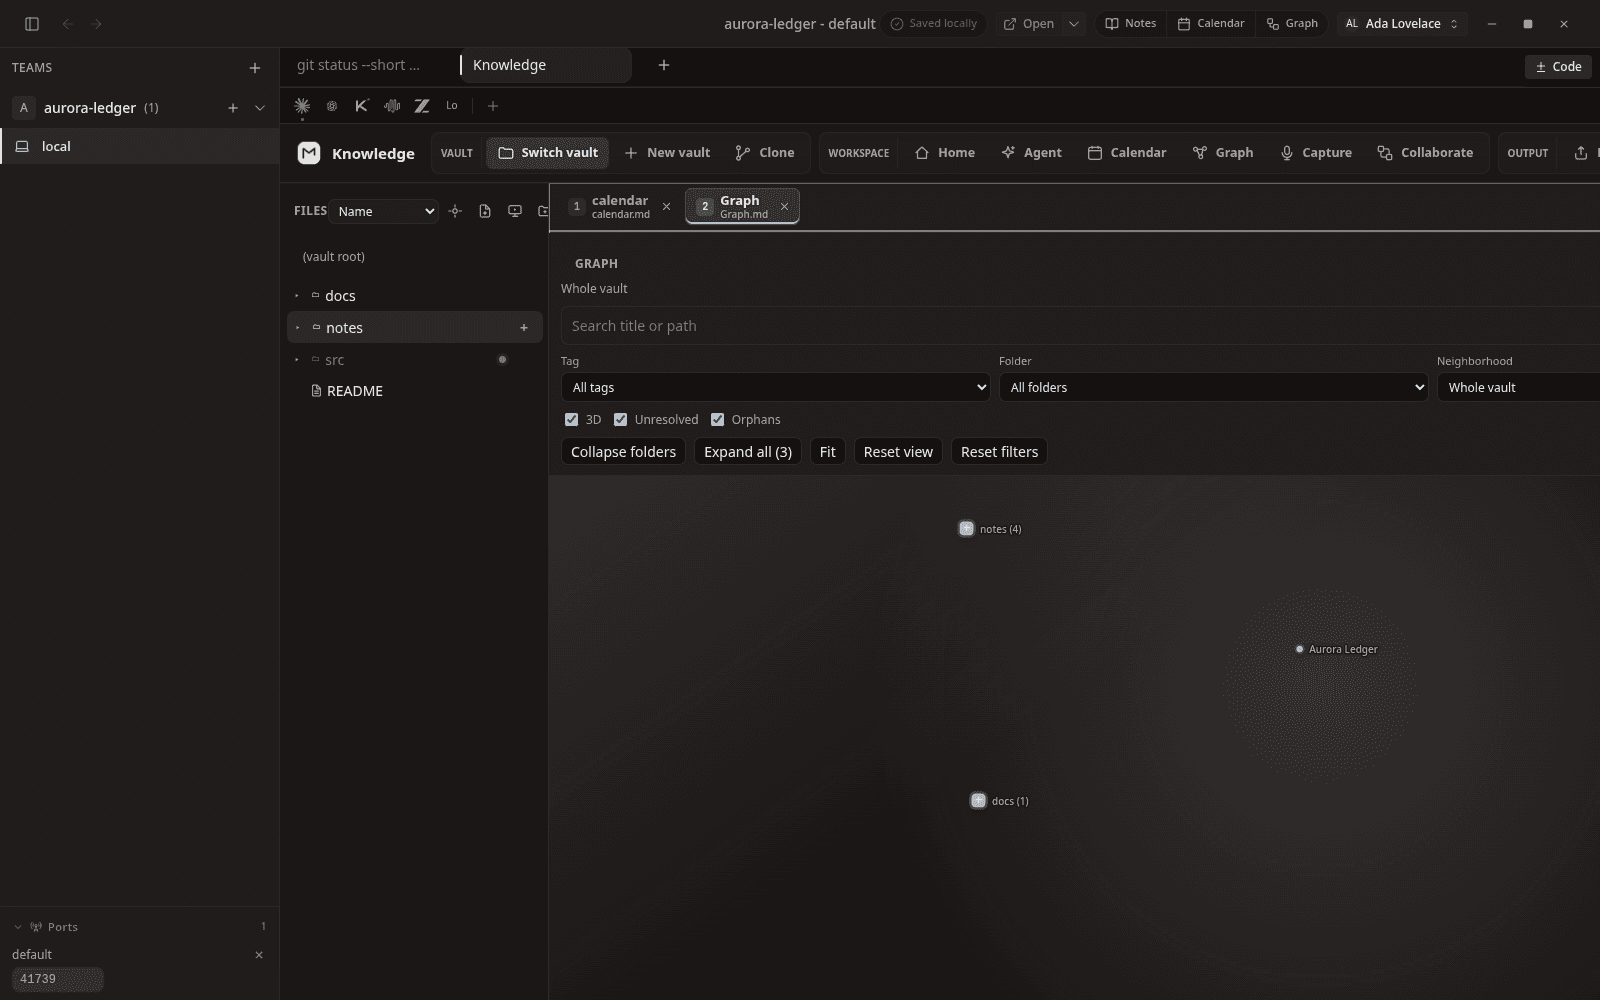Screen dimensions: 1600x1000
Task: Click the Fit button
Action: click(x=828, y=452)
